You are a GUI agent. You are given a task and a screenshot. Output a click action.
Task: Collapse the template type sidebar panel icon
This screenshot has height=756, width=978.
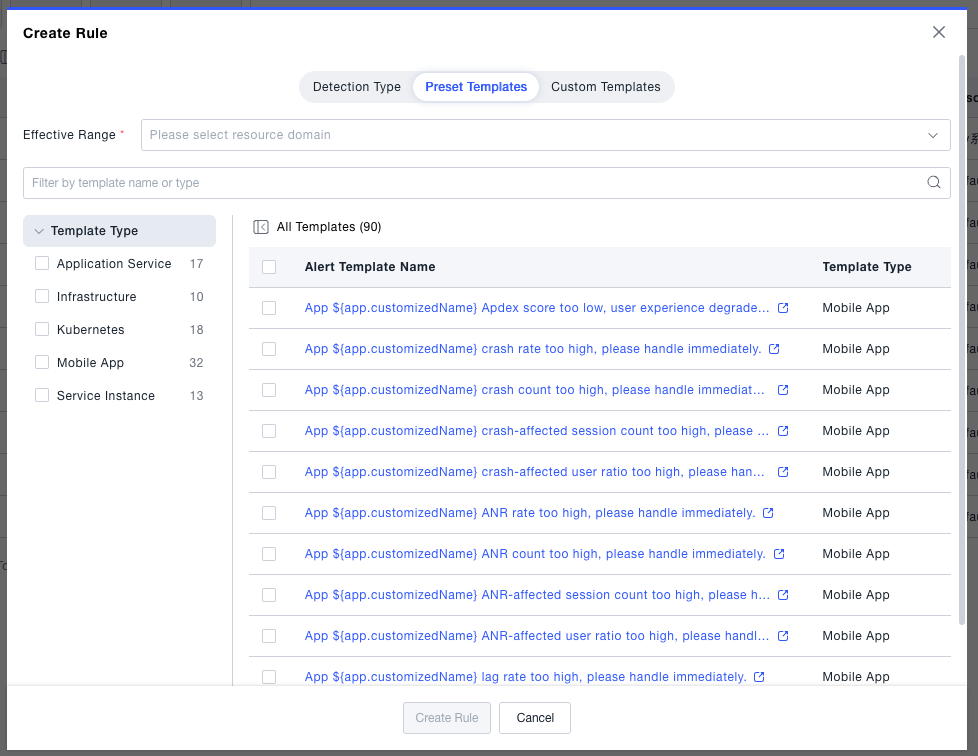(x=261, y=227)
